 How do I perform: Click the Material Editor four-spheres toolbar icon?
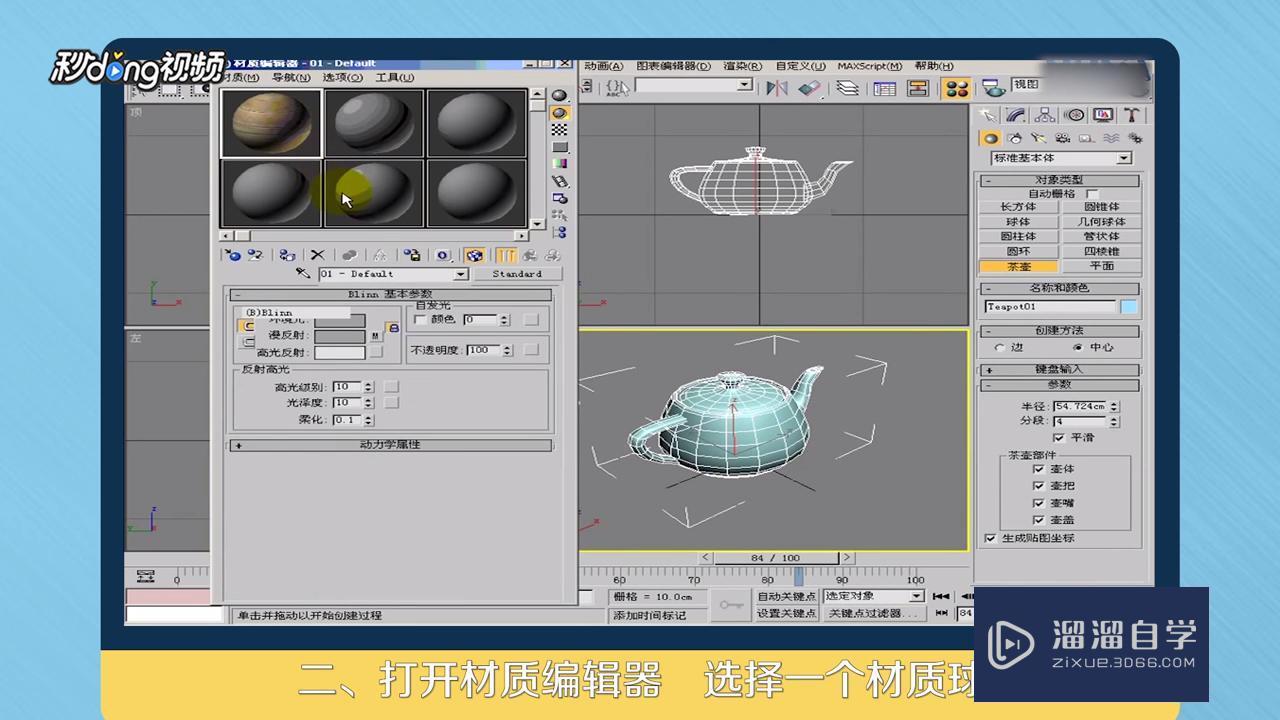click(x=958, y=88)
